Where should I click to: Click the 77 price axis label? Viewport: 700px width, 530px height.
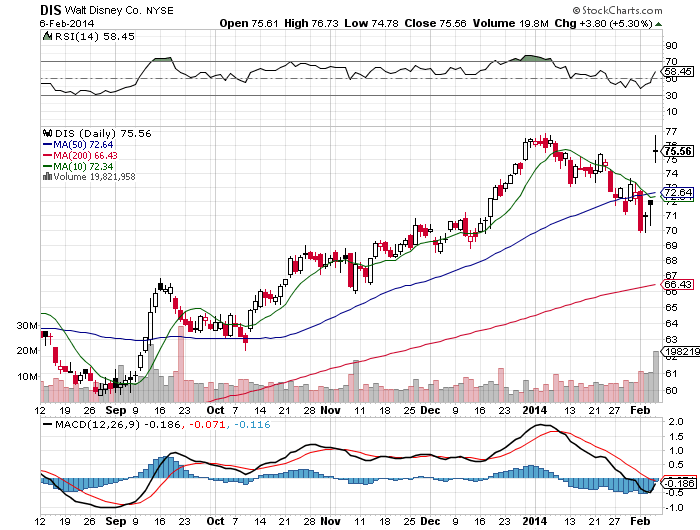tap(671, 131)
